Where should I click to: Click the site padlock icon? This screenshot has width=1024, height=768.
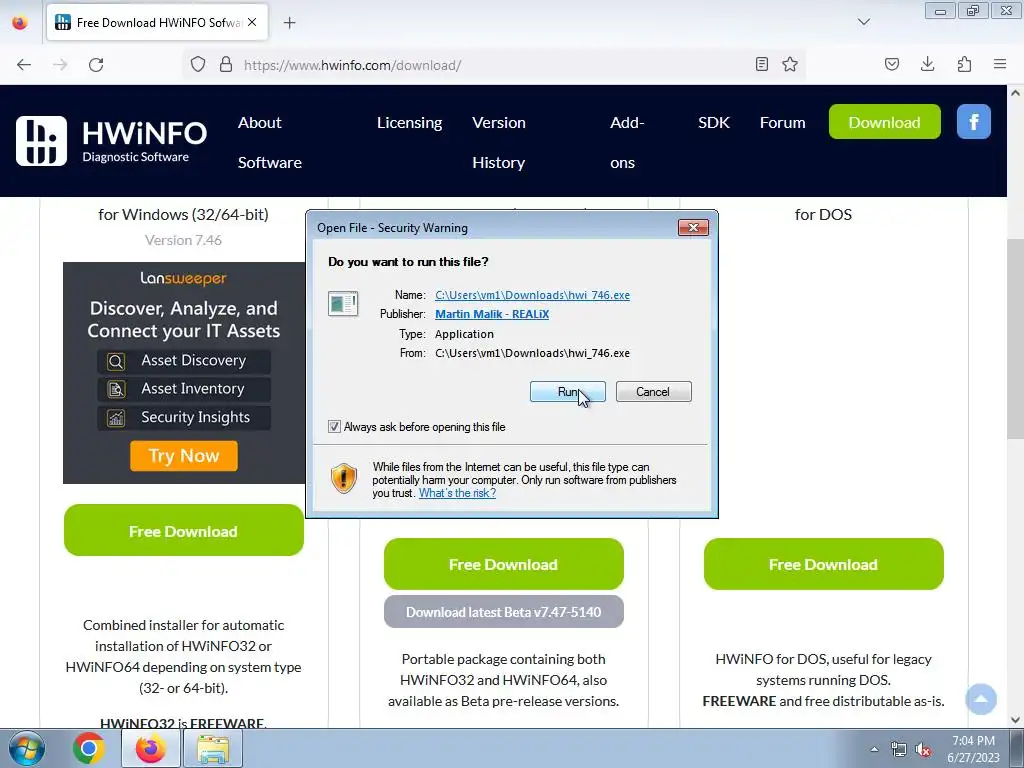226,65
